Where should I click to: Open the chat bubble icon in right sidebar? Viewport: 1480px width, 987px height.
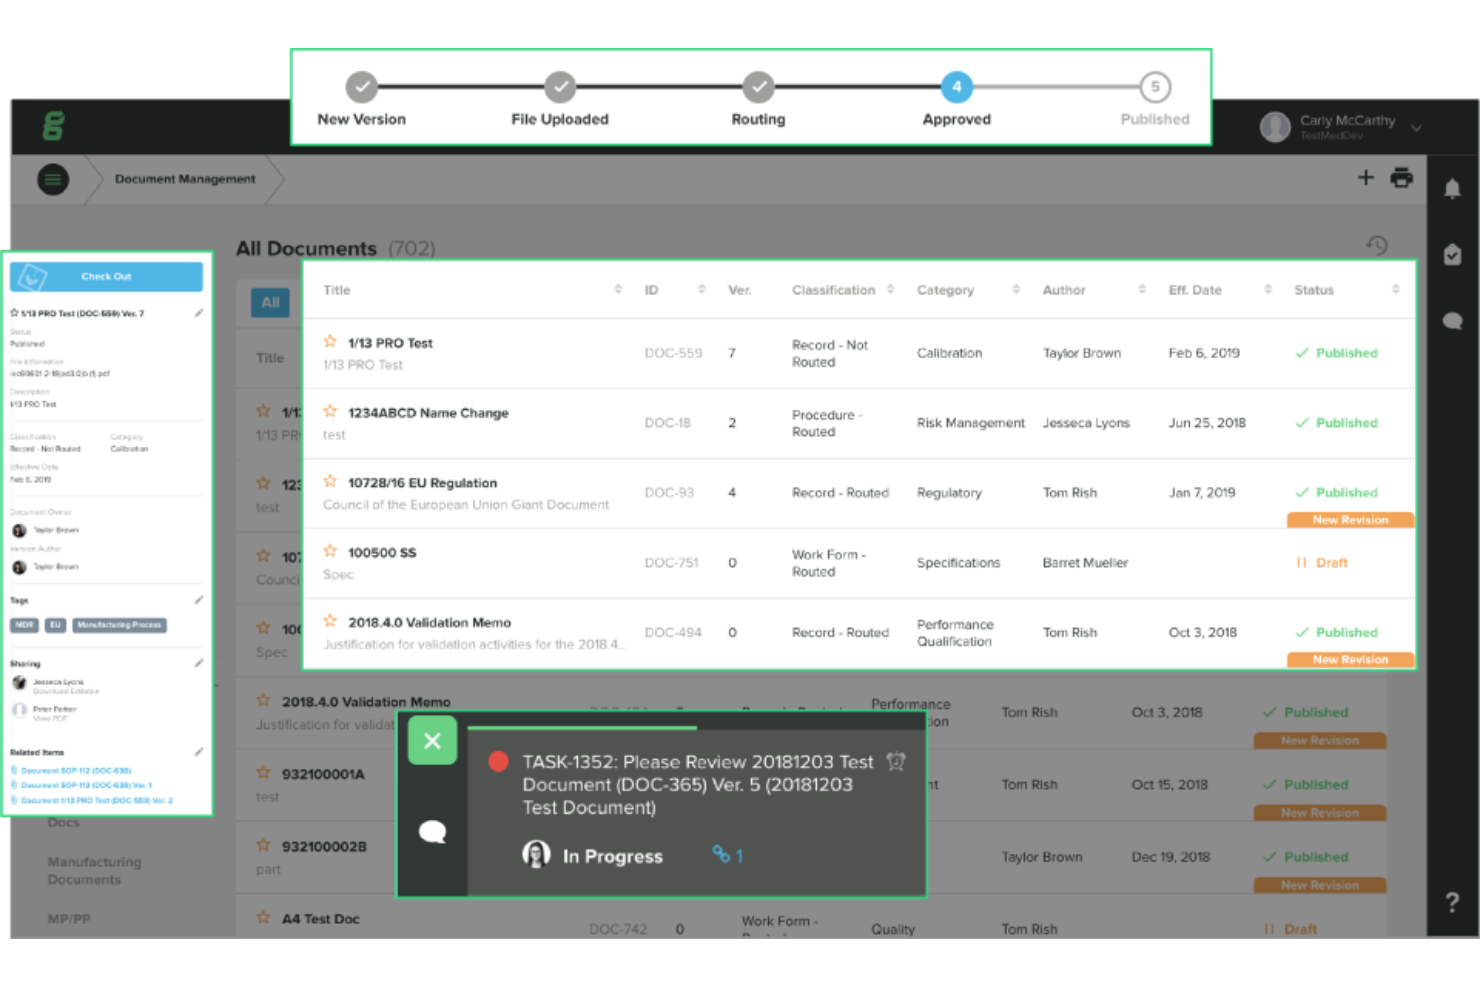[x=1452, y=321]
